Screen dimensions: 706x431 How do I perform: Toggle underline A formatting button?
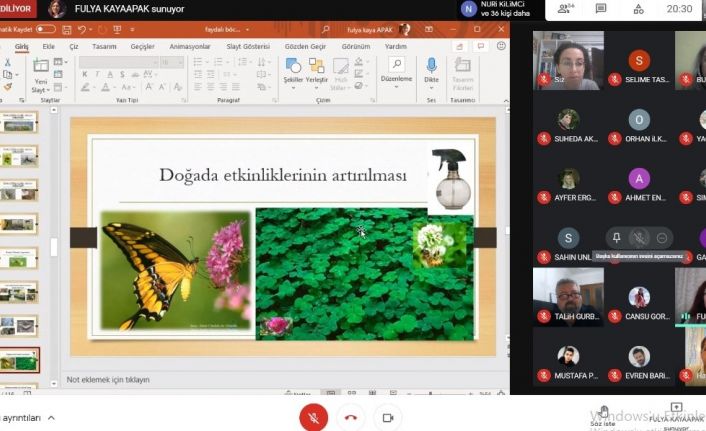point(109,74)
